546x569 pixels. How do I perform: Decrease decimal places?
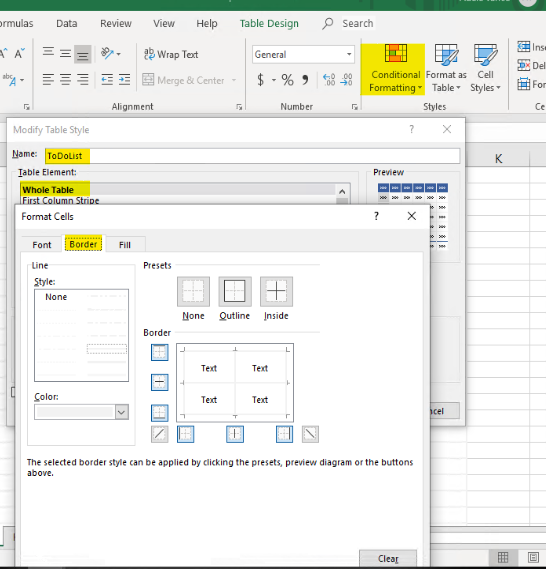pos(347,79)
